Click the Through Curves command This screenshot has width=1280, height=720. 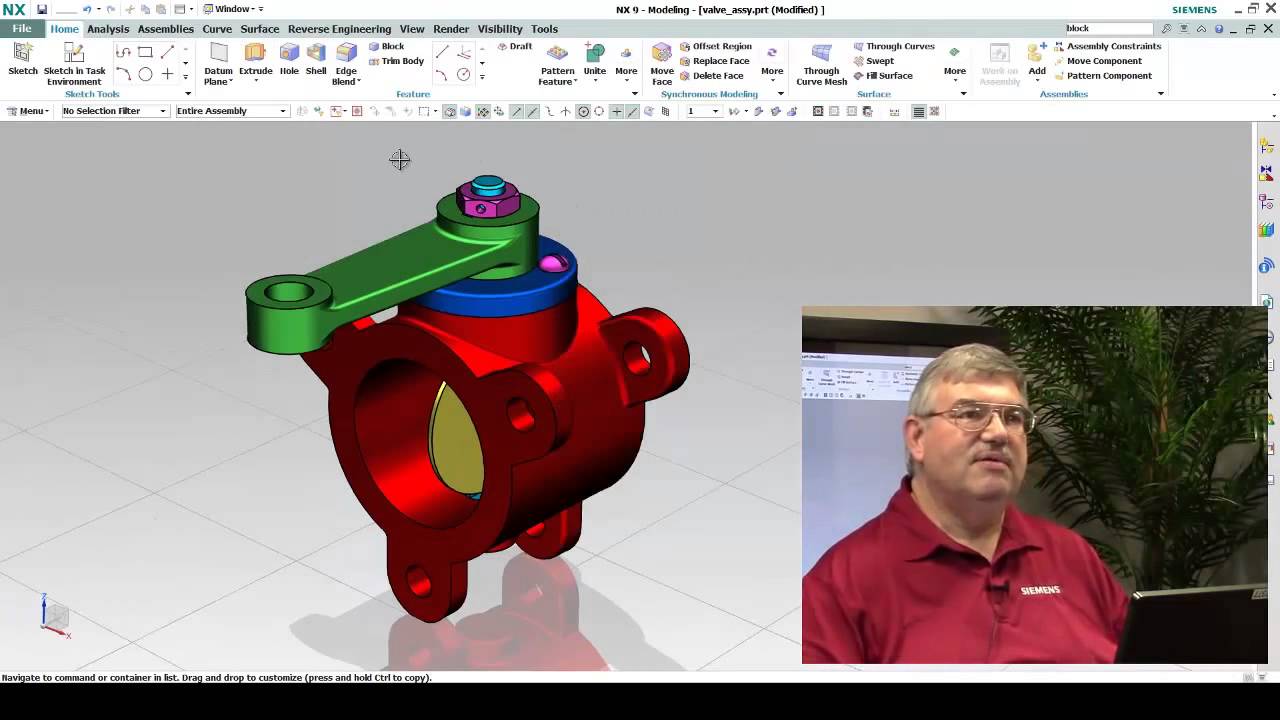coord(894,46)
